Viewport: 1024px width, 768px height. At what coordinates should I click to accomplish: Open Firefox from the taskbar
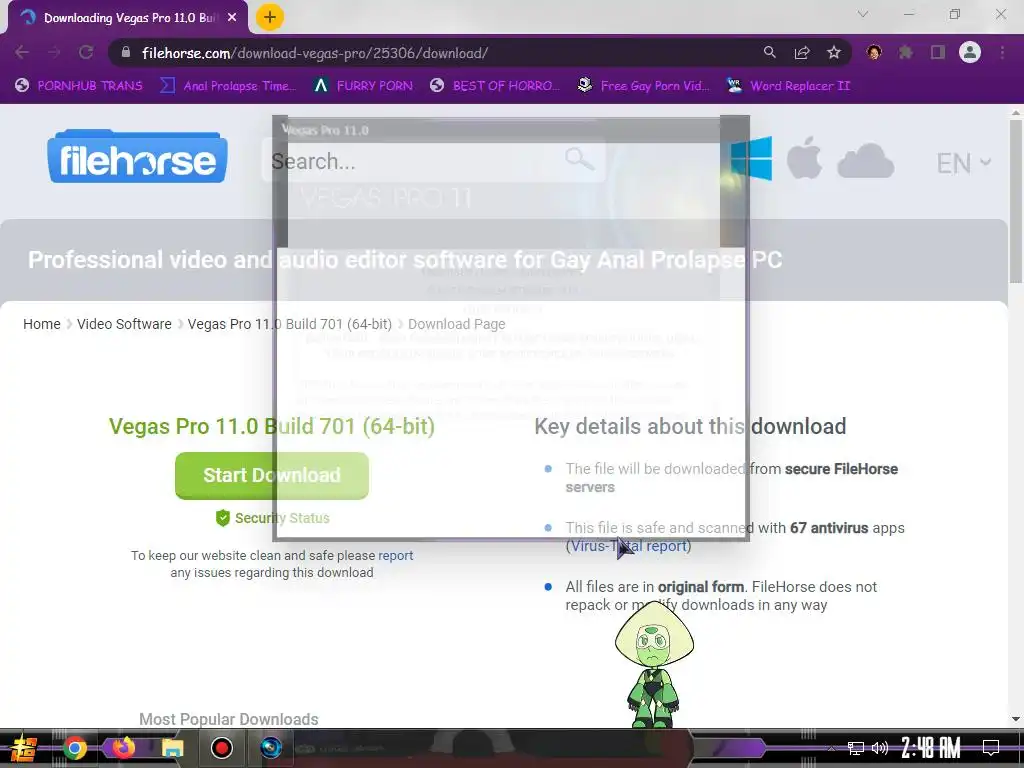(123, 748)
